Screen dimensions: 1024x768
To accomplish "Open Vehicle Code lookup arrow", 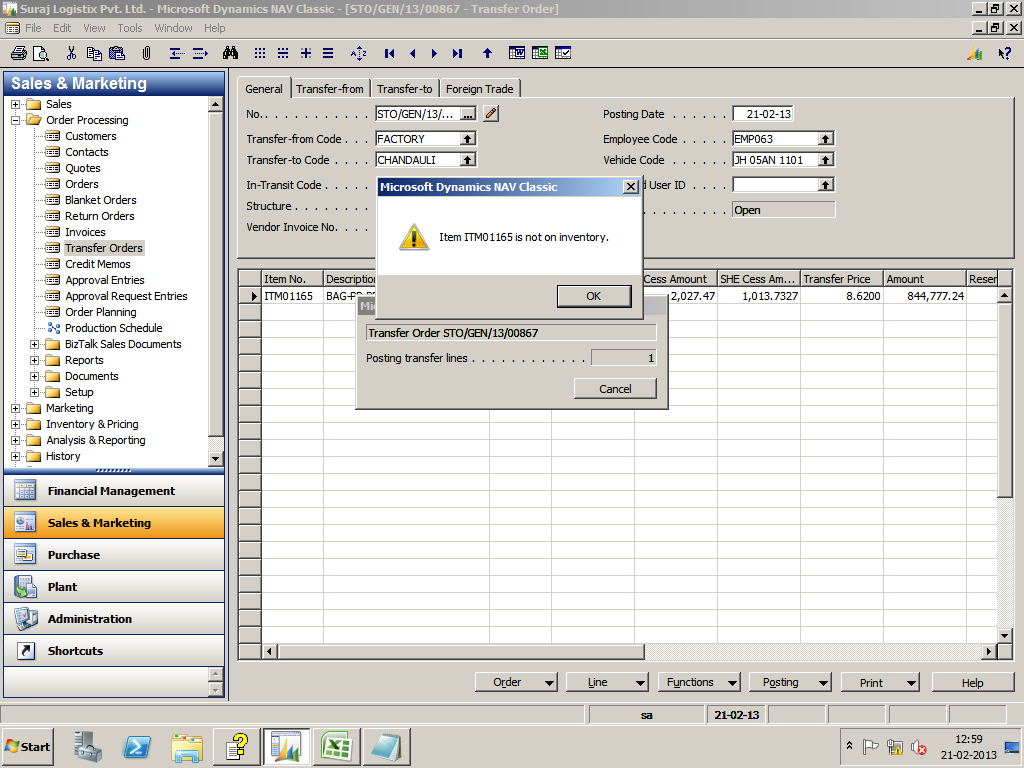I will [x=825, y=160].
